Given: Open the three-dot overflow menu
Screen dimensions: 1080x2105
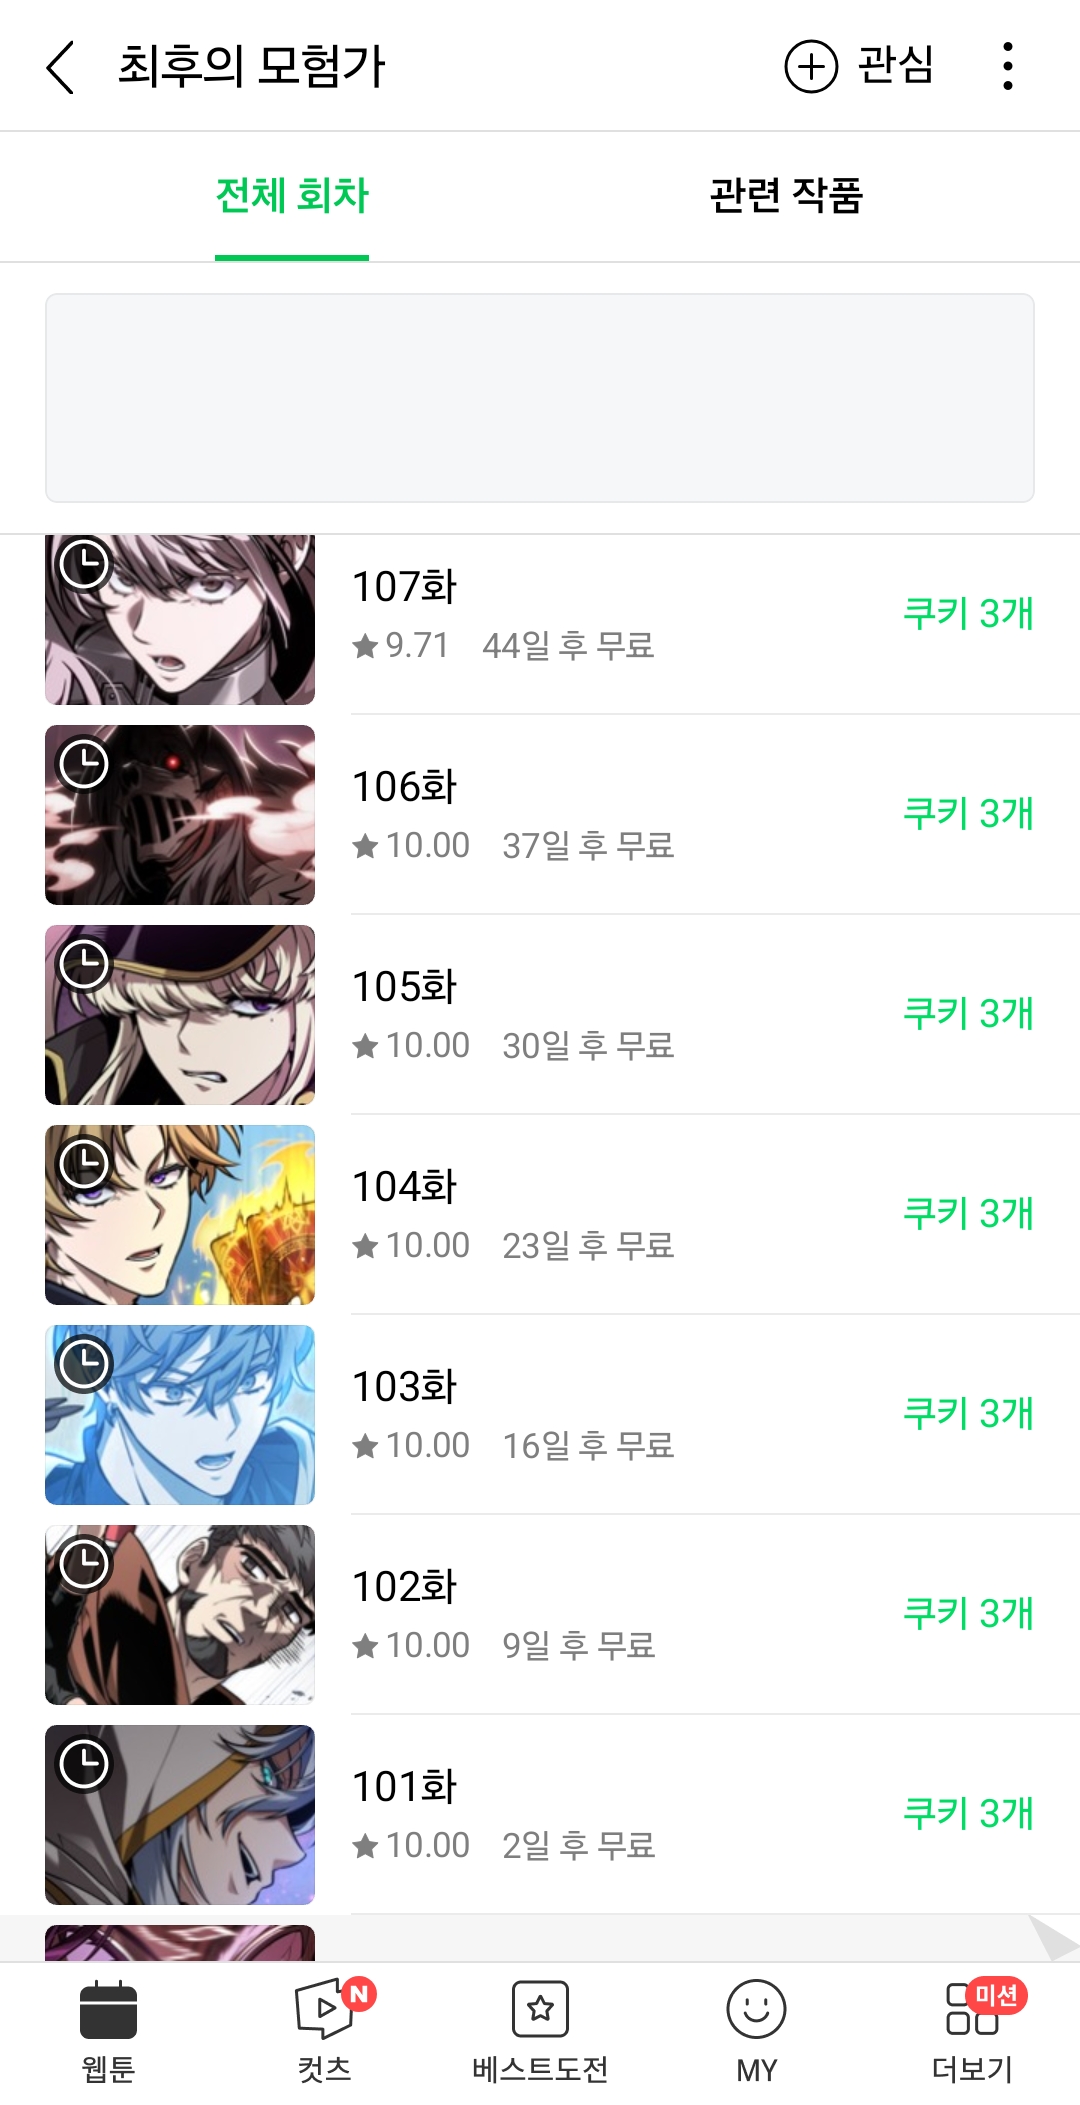Looking at the screenshot, I should click(1007, 66).
